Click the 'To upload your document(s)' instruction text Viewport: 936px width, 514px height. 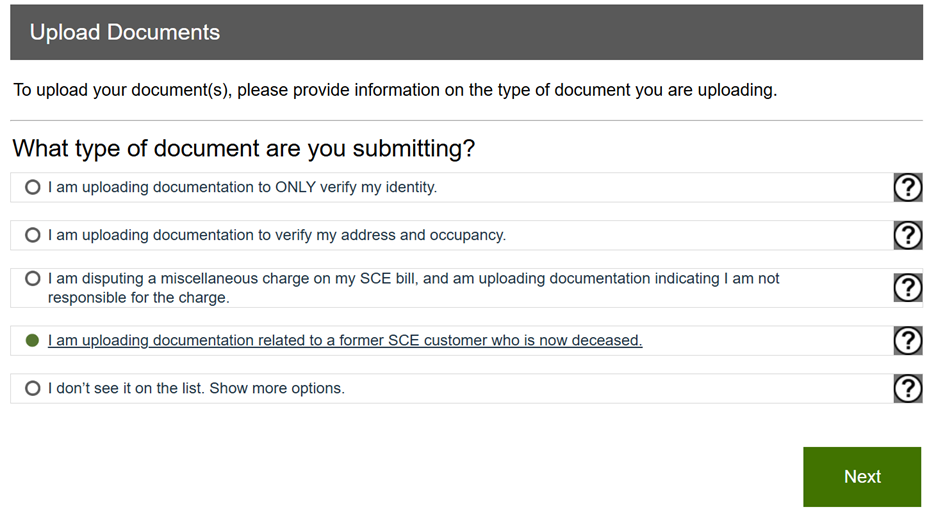pos(395,90)
